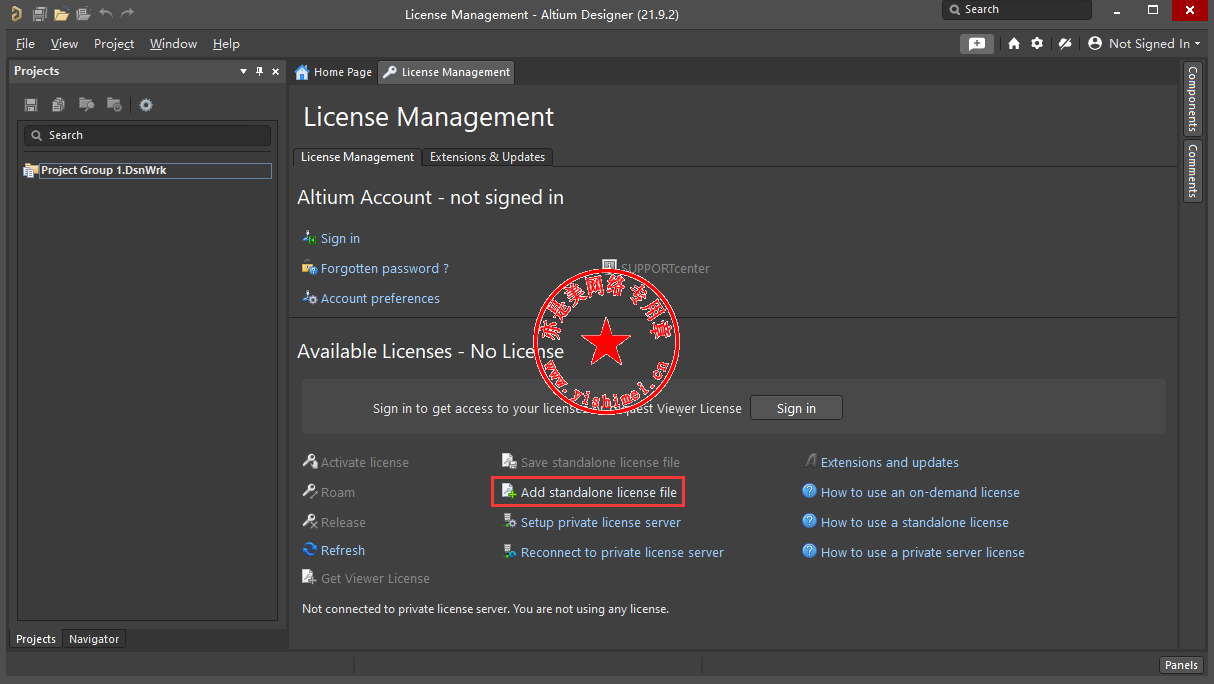Switch to Extensions & Updates tab
Viewport: 1214px width, 684px height.
[487, 157]
